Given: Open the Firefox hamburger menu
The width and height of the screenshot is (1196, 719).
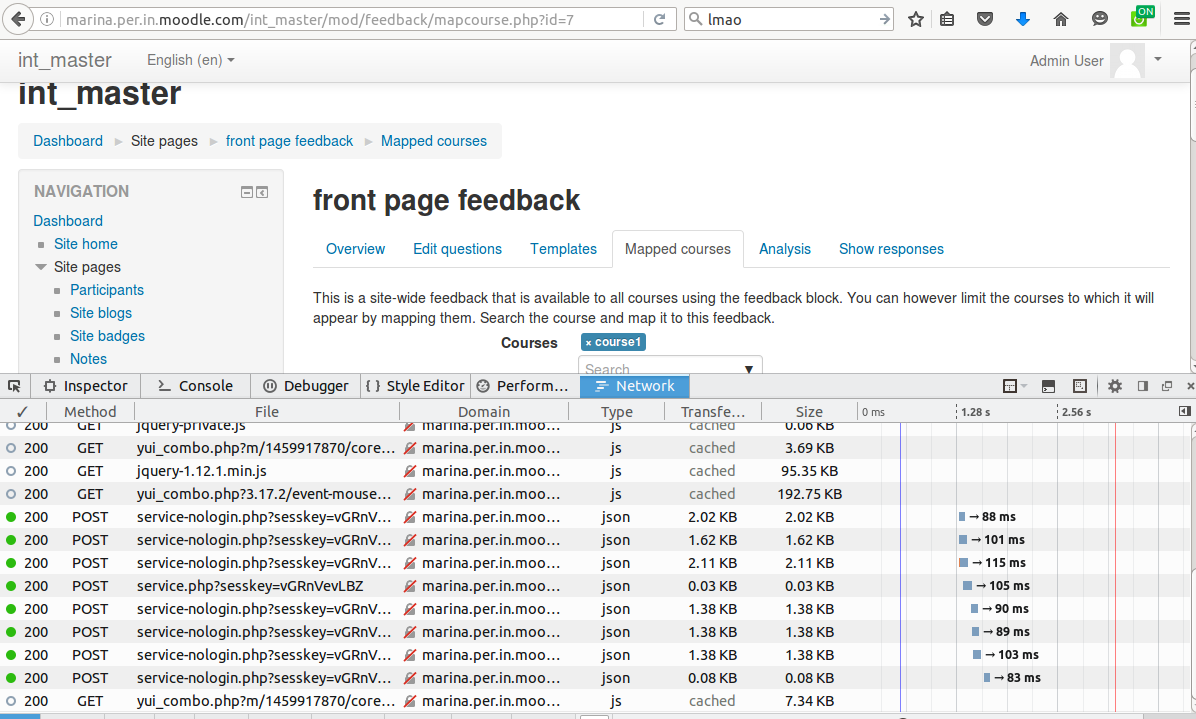Looking at the screenshot, I should tap(1182, 19).
